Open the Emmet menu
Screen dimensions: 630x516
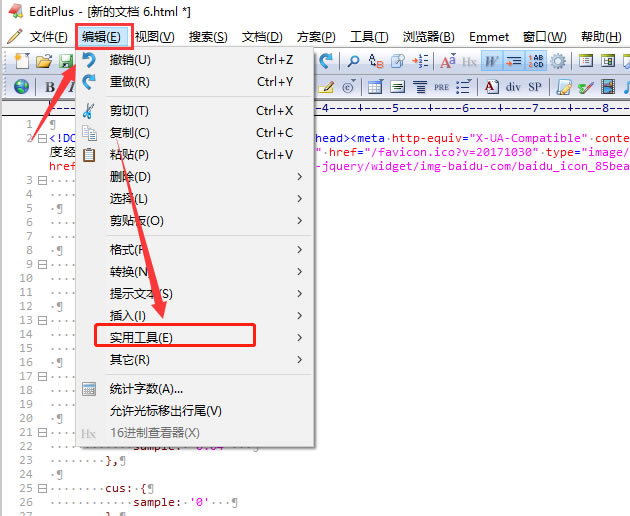pos(489,37)
